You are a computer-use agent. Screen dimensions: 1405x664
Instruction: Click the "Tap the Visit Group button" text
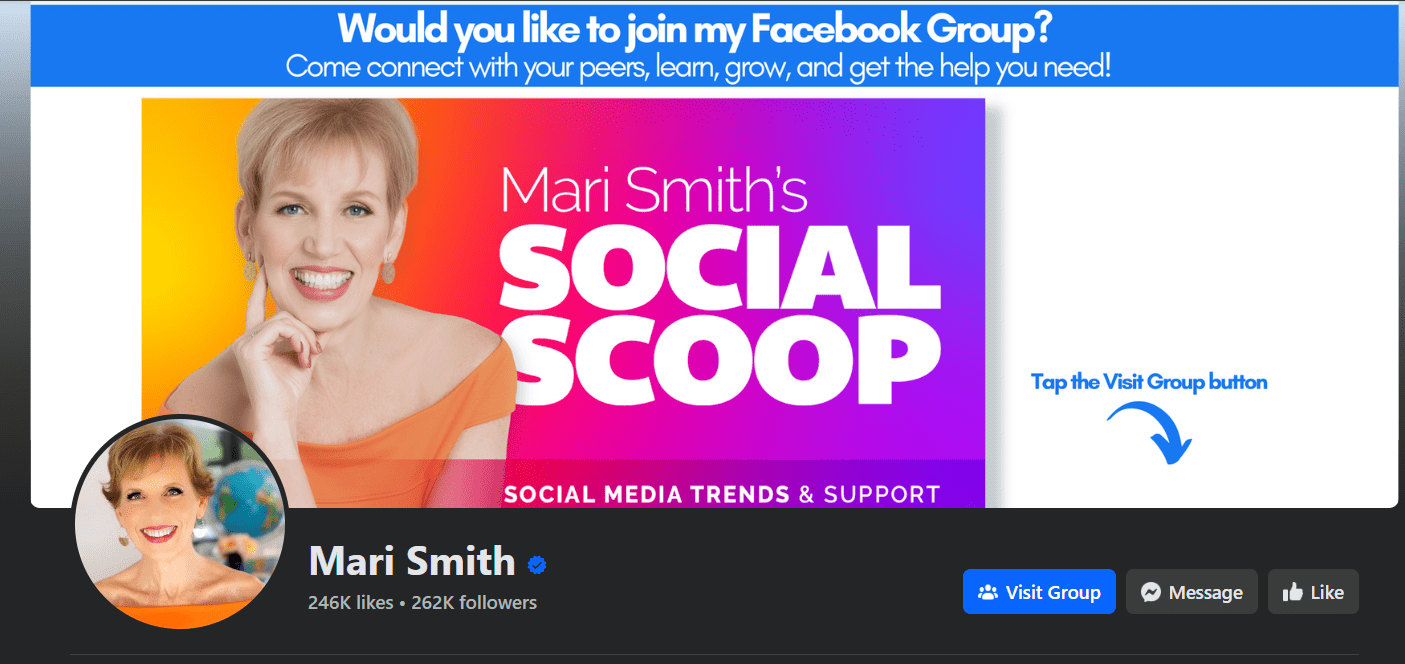1149,381
